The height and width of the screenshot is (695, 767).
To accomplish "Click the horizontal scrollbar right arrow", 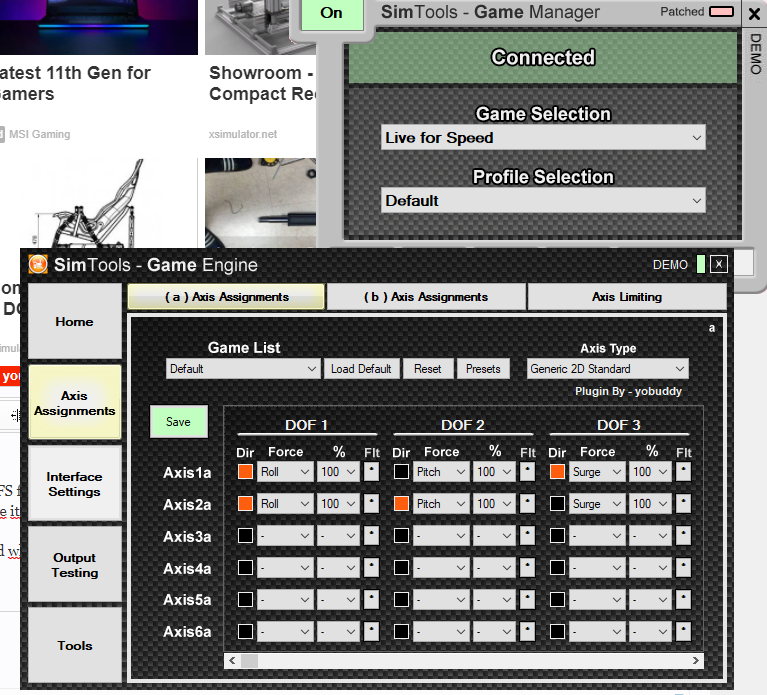I will pos(695,661).
